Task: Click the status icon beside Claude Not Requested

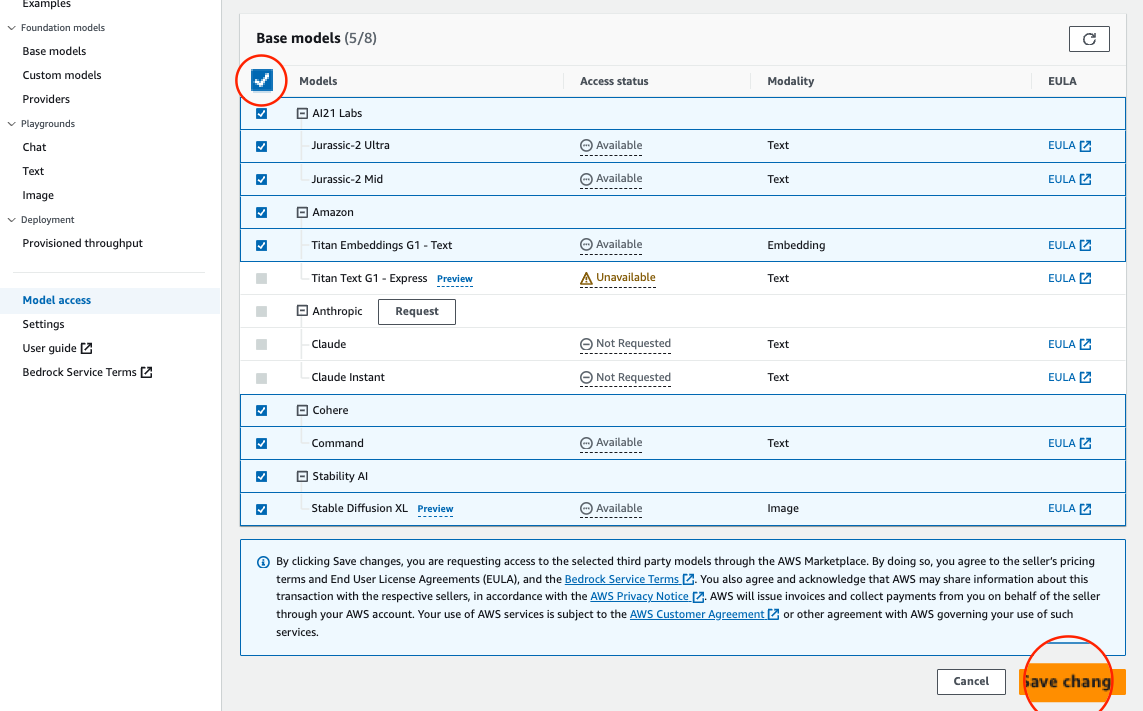Action: point(586,344)
